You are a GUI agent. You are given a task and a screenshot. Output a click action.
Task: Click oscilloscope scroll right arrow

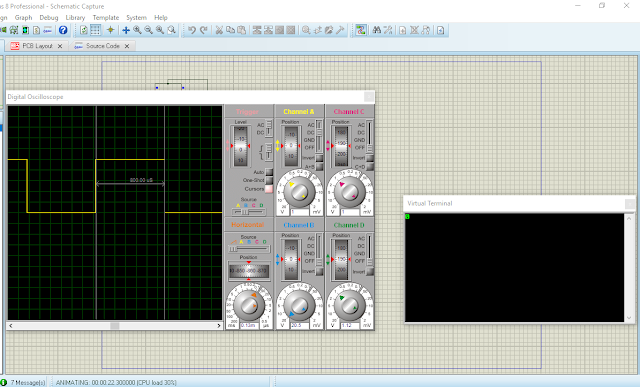coord(218,326)
